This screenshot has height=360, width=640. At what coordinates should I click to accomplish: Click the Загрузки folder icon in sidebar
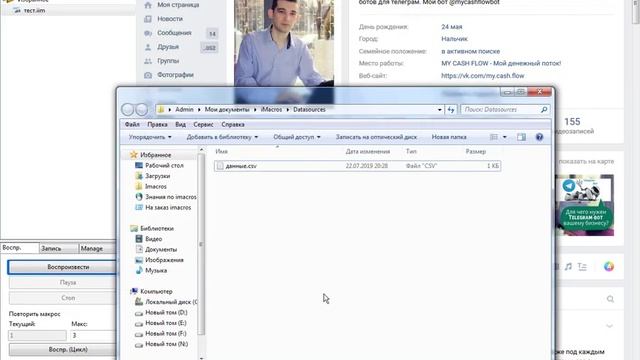(x=139, y=176)
